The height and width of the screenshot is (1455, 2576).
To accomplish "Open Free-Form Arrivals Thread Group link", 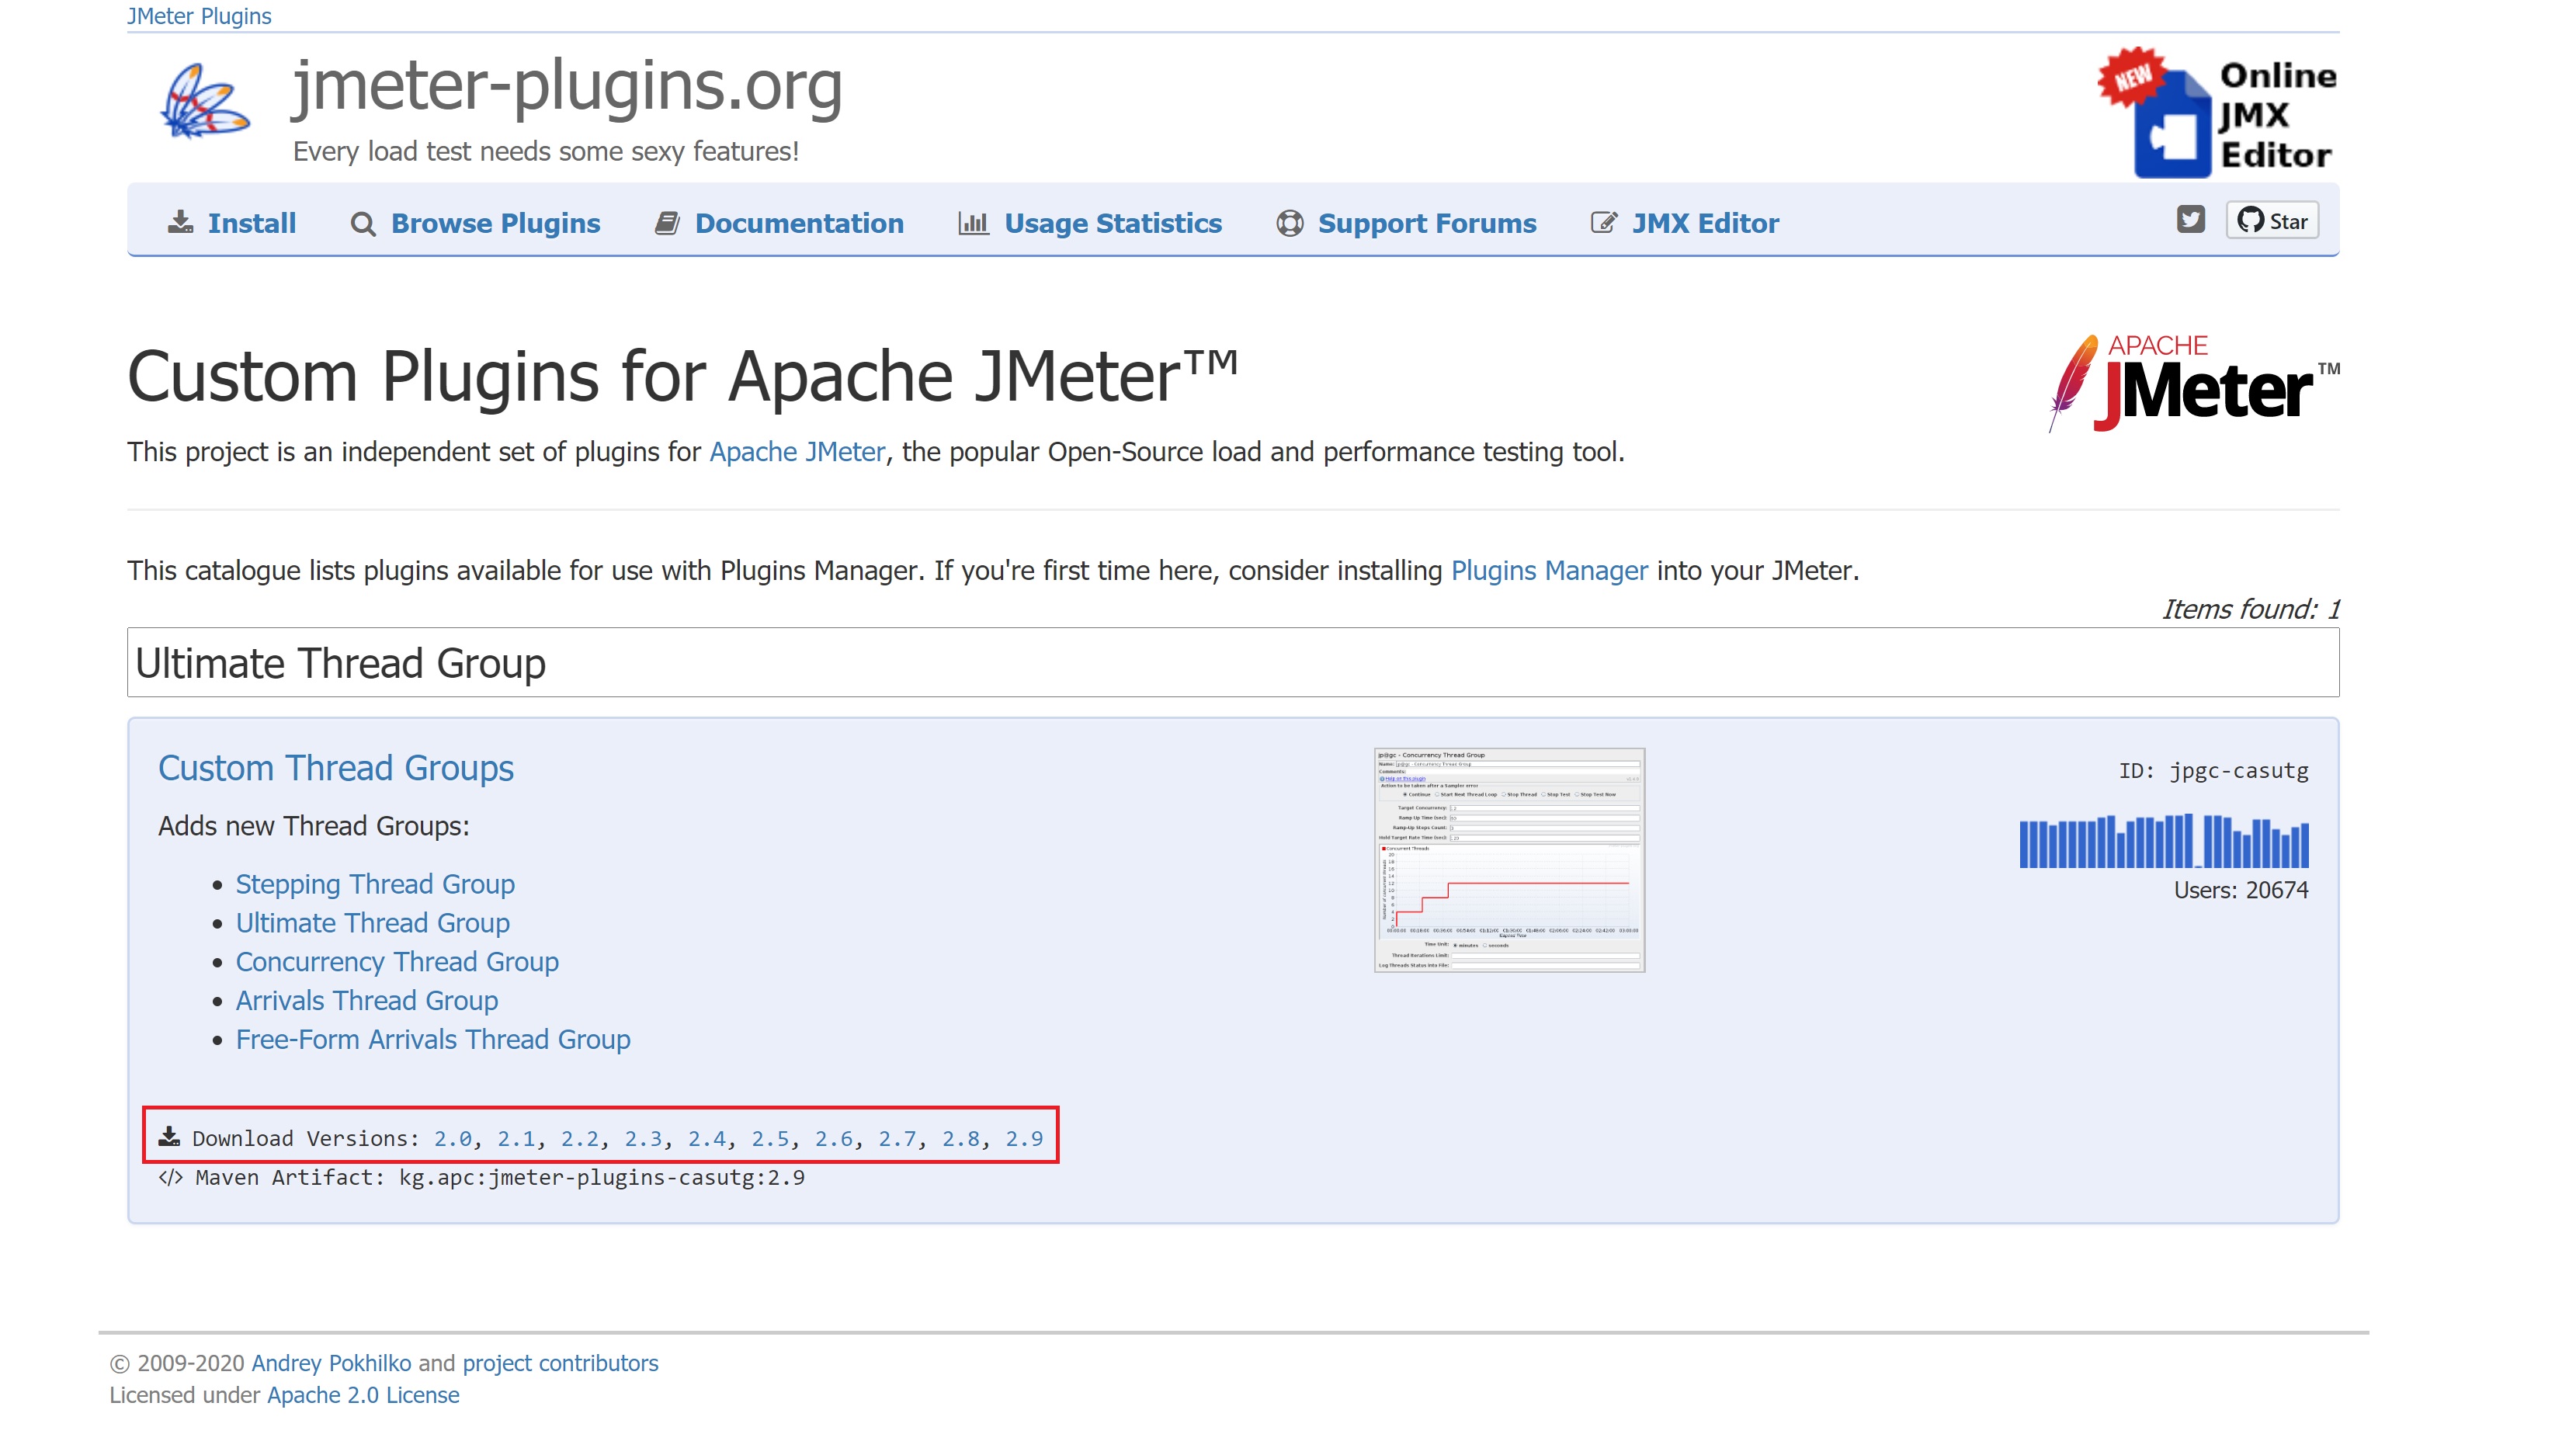I will click(433, 1040).
